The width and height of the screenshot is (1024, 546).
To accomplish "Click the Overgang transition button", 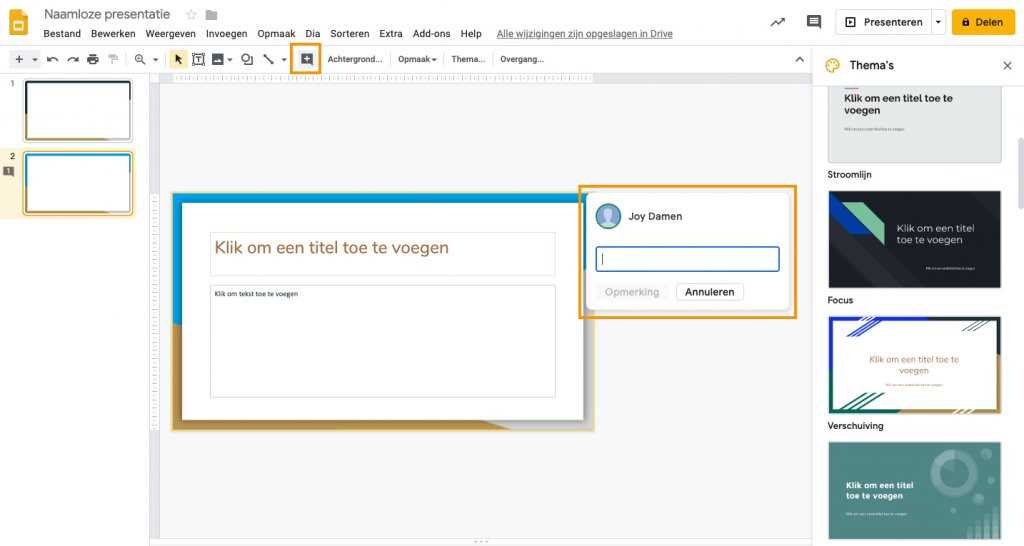I will (x=521, y=59).
